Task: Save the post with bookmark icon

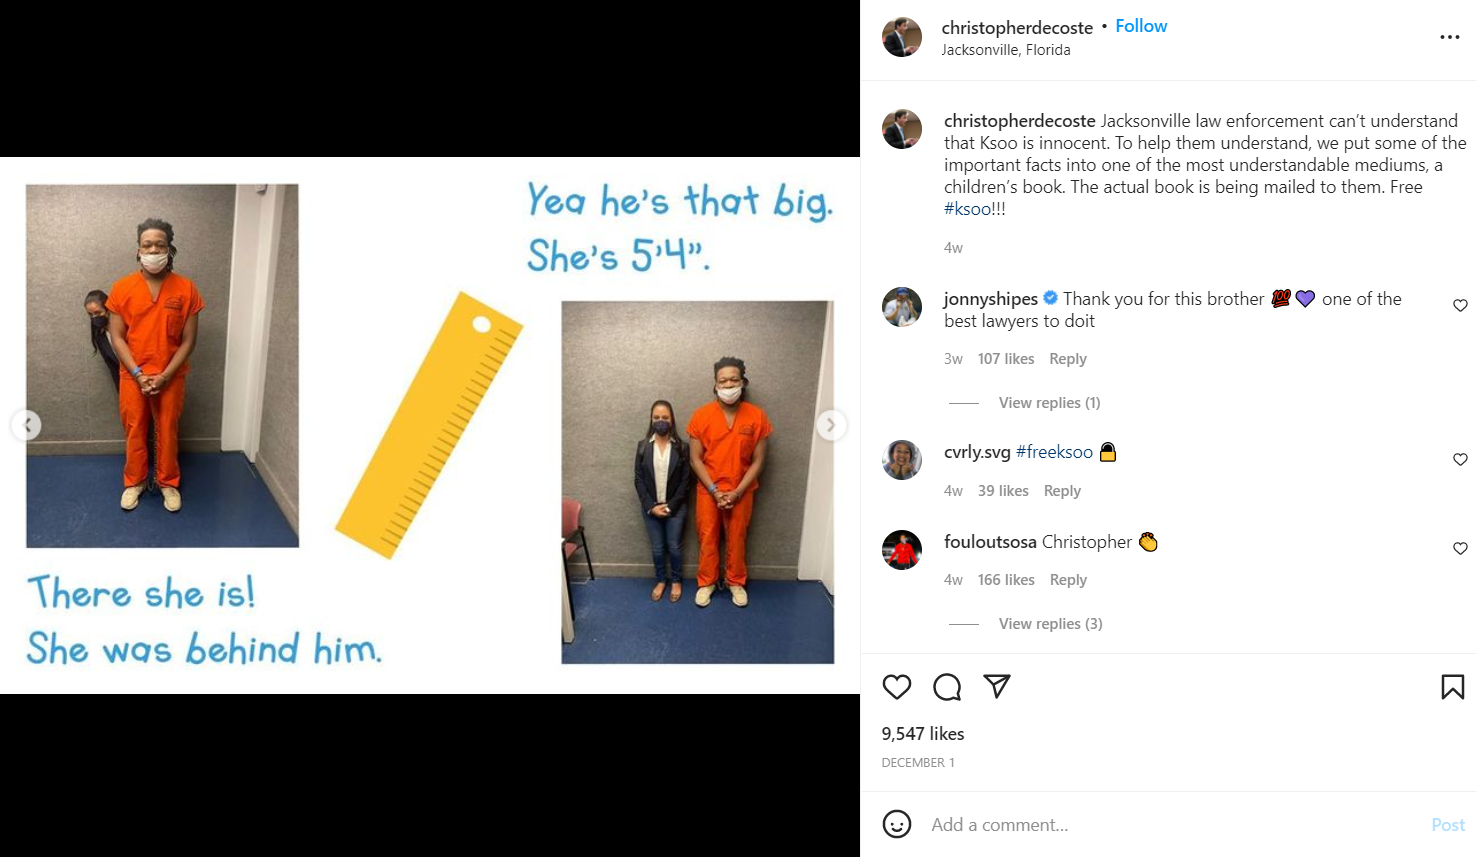Action: coord(1453,687)
